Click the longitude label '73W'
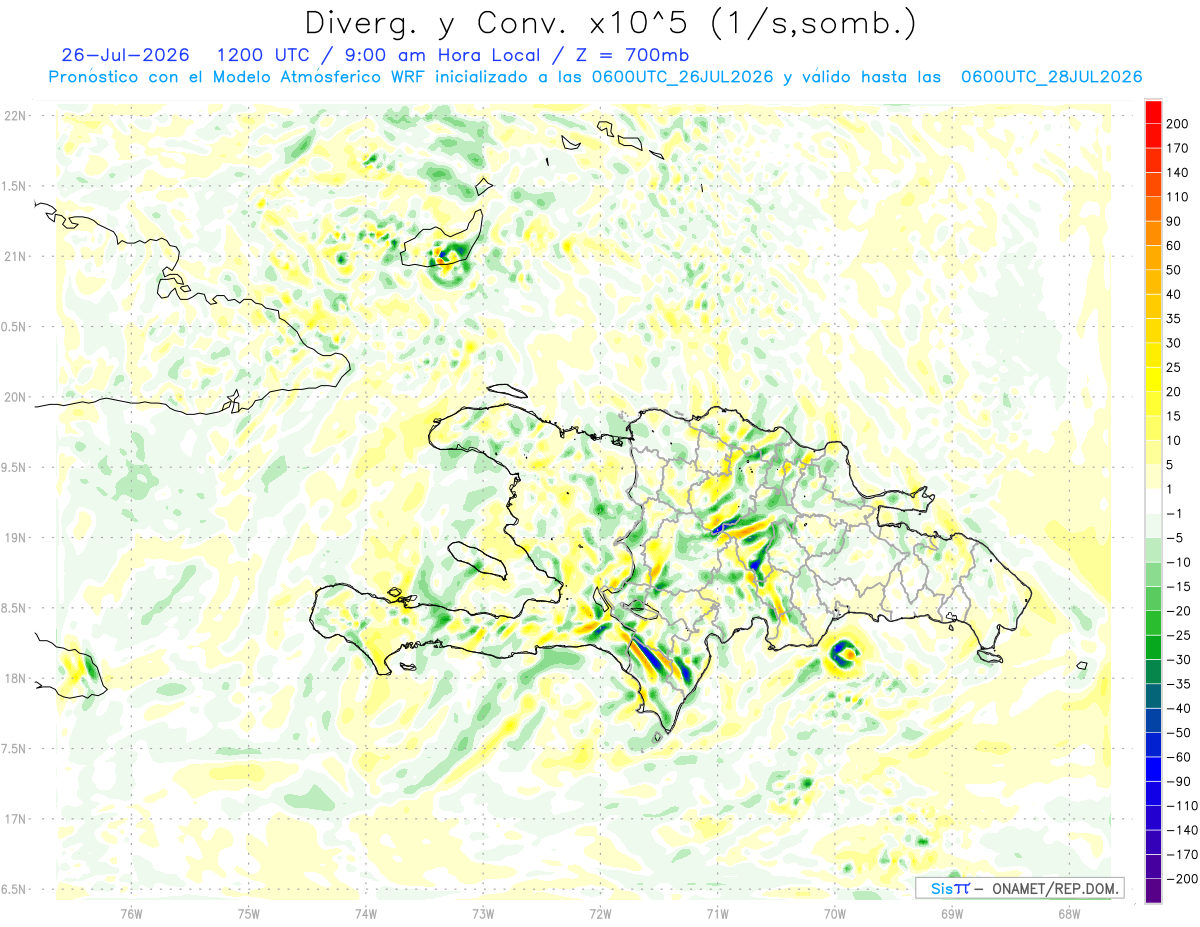The height and width of the screenshot is (927, 1200). (483, 912)
